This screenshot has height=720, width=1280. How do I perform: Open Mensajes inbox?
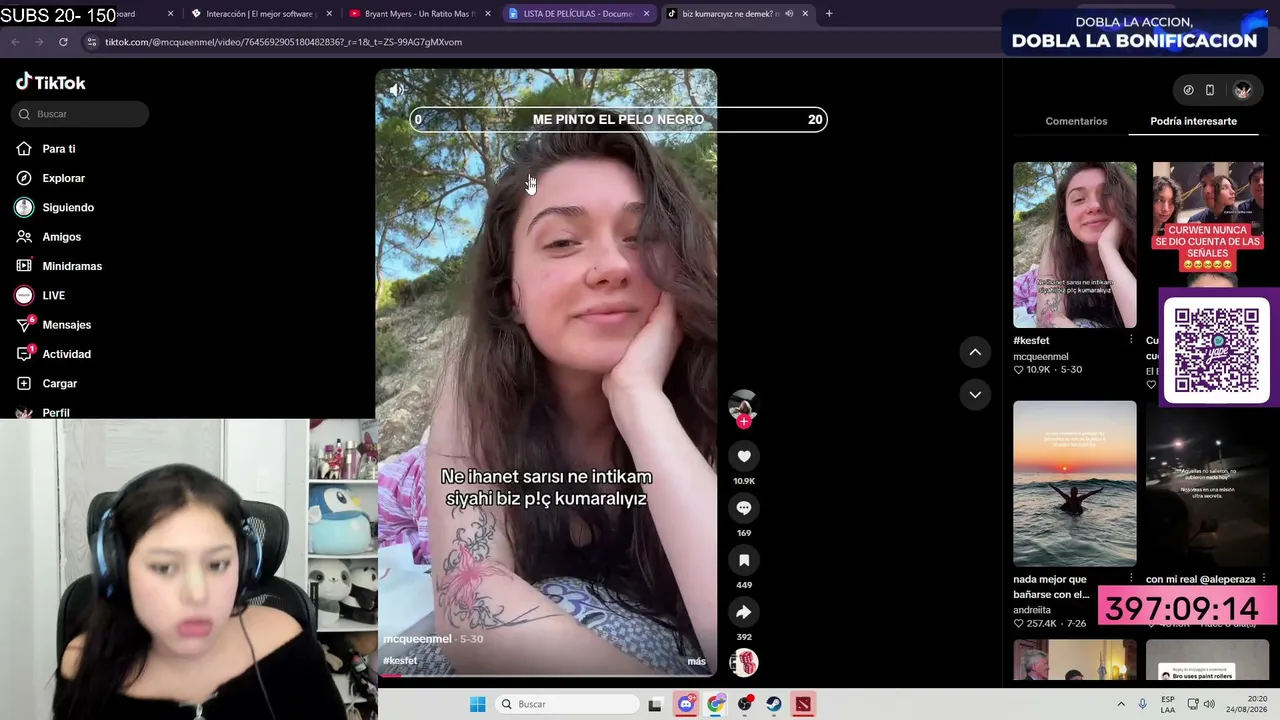(66, 325)
